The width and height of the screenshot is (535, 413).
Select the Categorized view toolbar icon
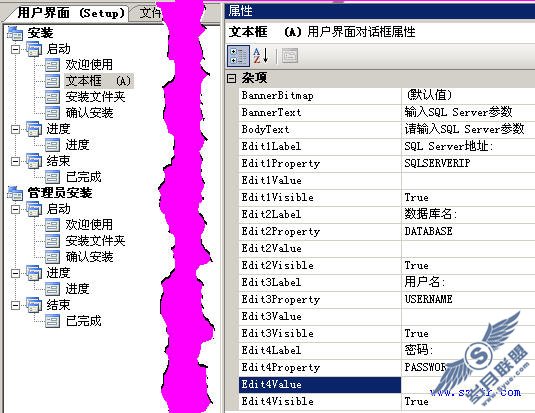(238, 56)
